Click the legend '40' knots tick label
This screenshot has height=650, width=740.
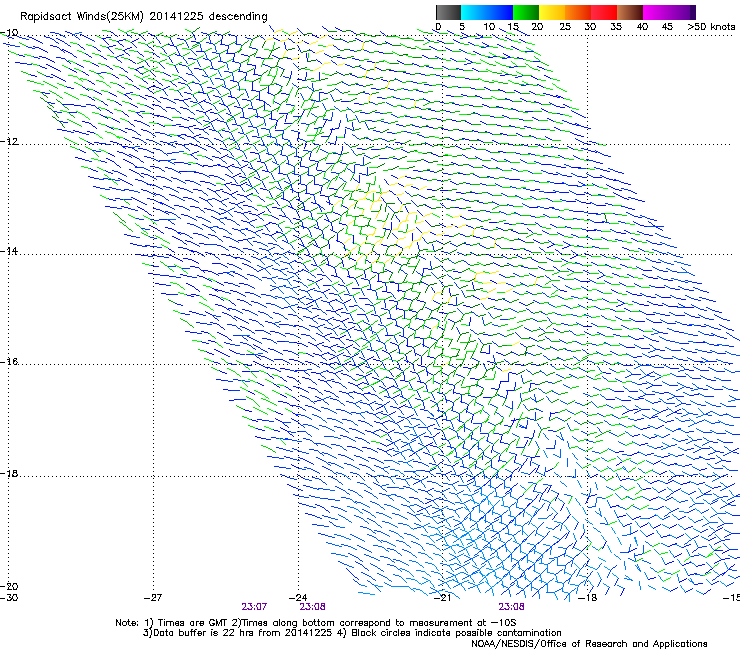(x=642, y=26)
